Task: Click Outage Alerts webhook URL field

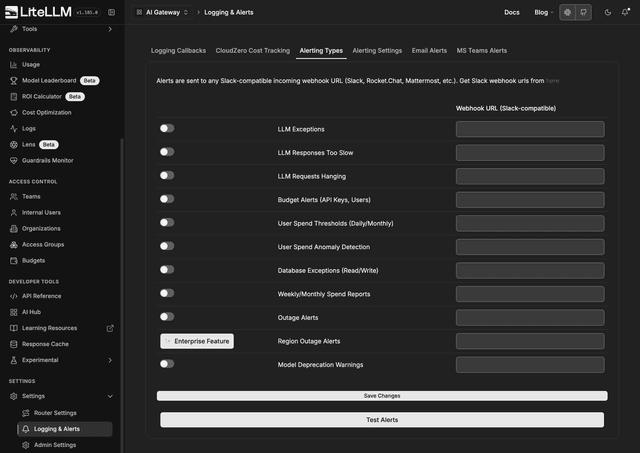Action: (x=530, y=318)
